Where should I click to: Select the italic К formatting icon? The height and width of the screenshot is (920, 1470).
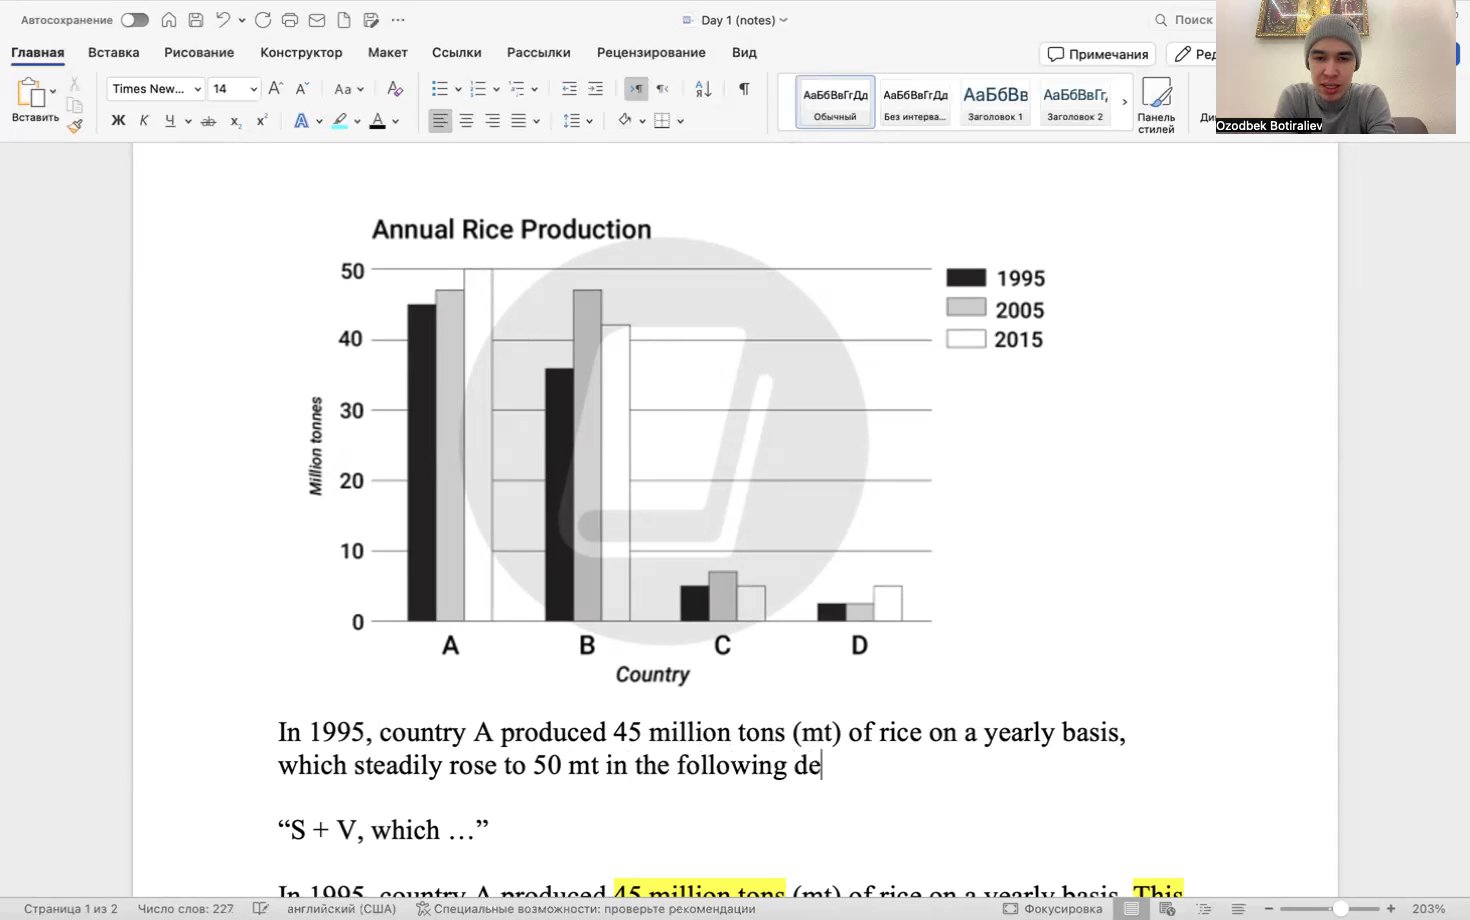click(143, 120)
